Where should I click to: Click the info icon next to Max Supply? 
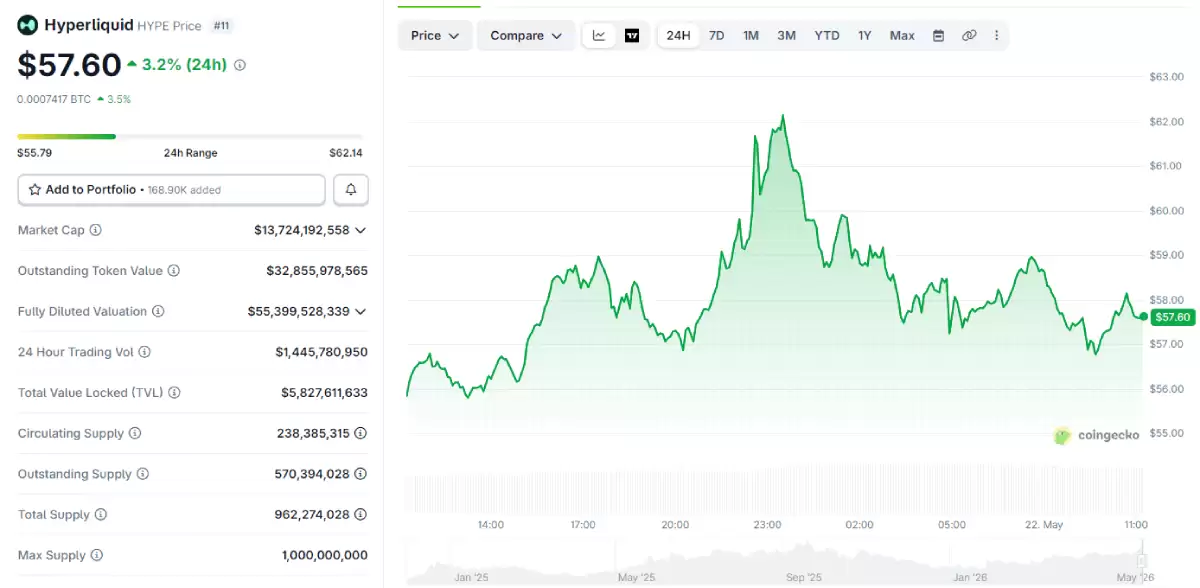(96, 555)
